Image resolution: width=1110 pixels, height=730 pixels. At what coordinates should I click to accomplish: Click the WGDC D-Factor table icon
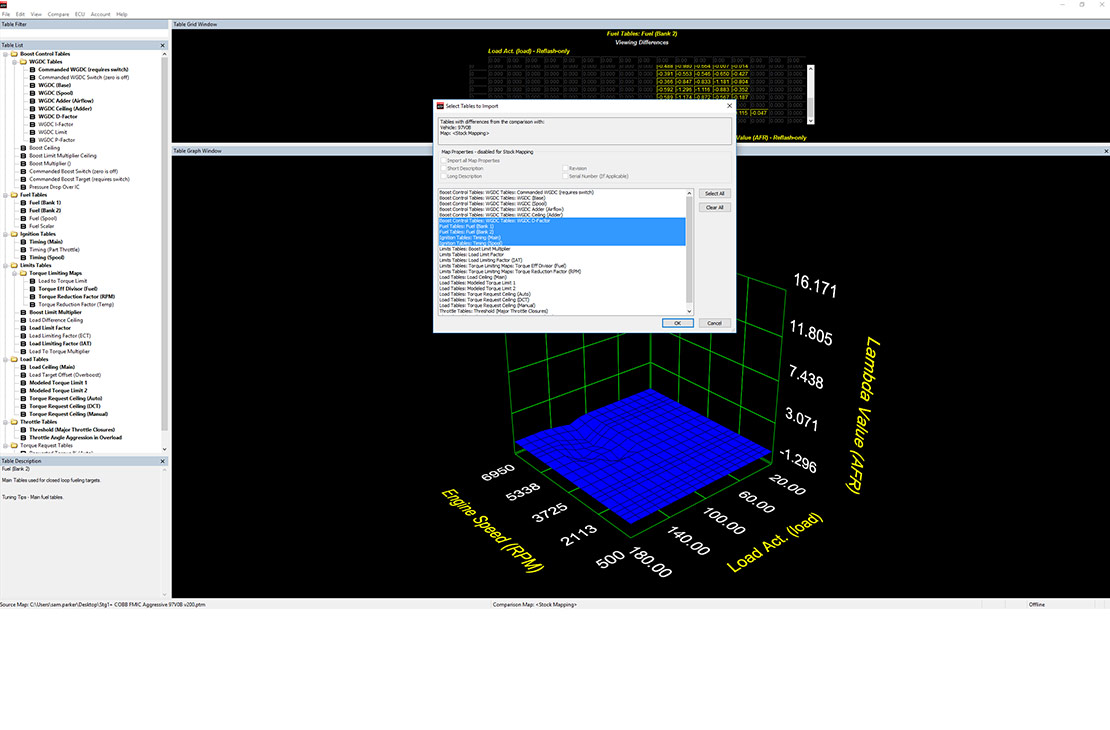point(33,116)
